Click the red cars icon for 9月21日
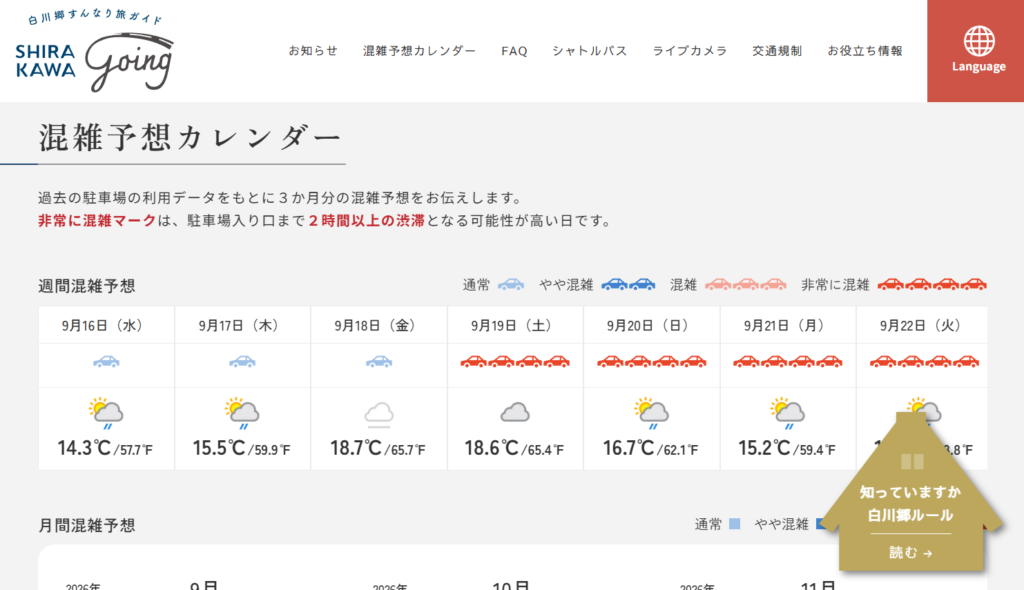 click(788, 361)
